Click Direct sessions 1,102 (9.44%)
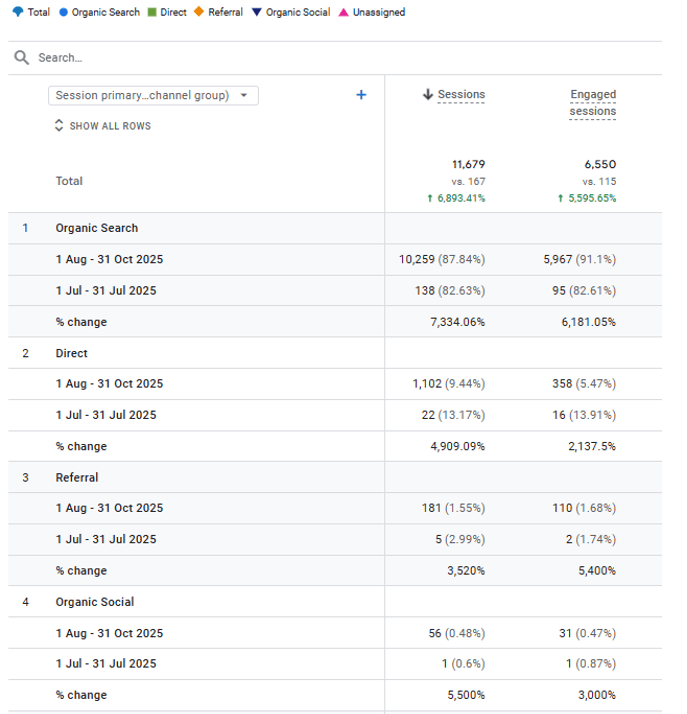Viewport: 687px width, 714px height. (449, 384)
